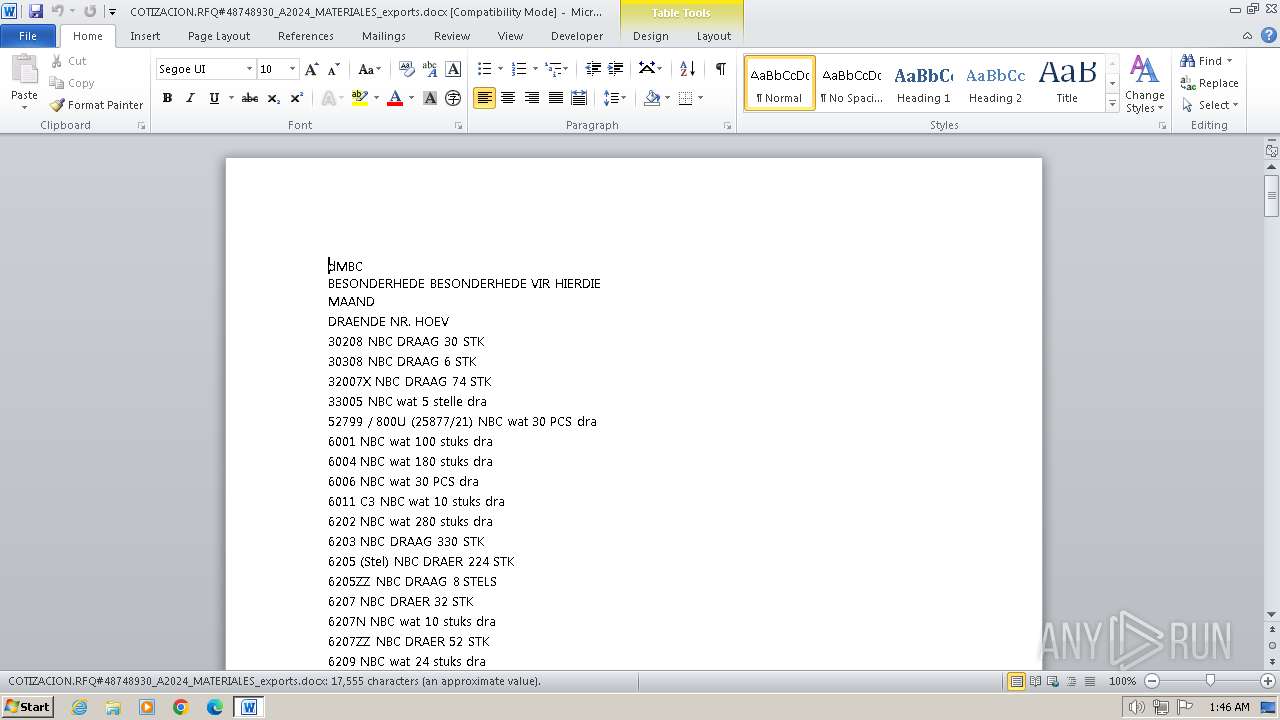Toggle Bold formatting
1280x720 pixels.
(x=167, y=98)
